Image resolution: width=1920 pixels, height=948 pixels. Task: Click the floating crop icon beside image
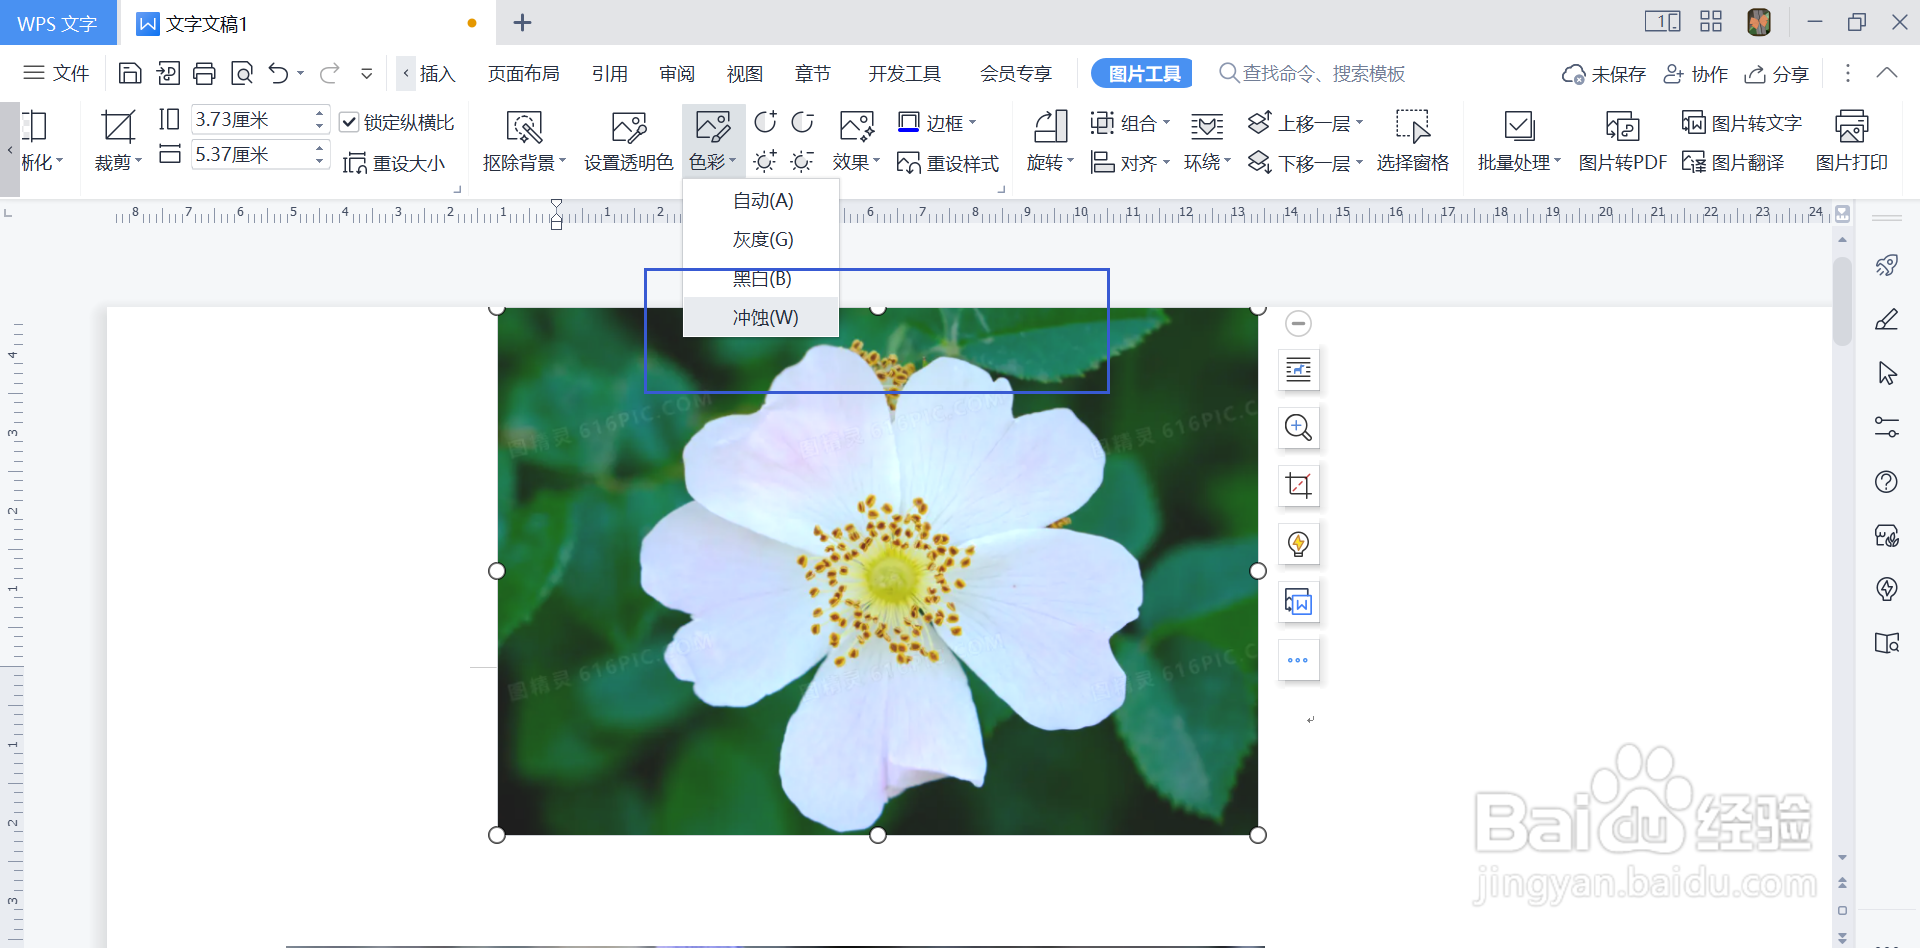coord(1298,486)
